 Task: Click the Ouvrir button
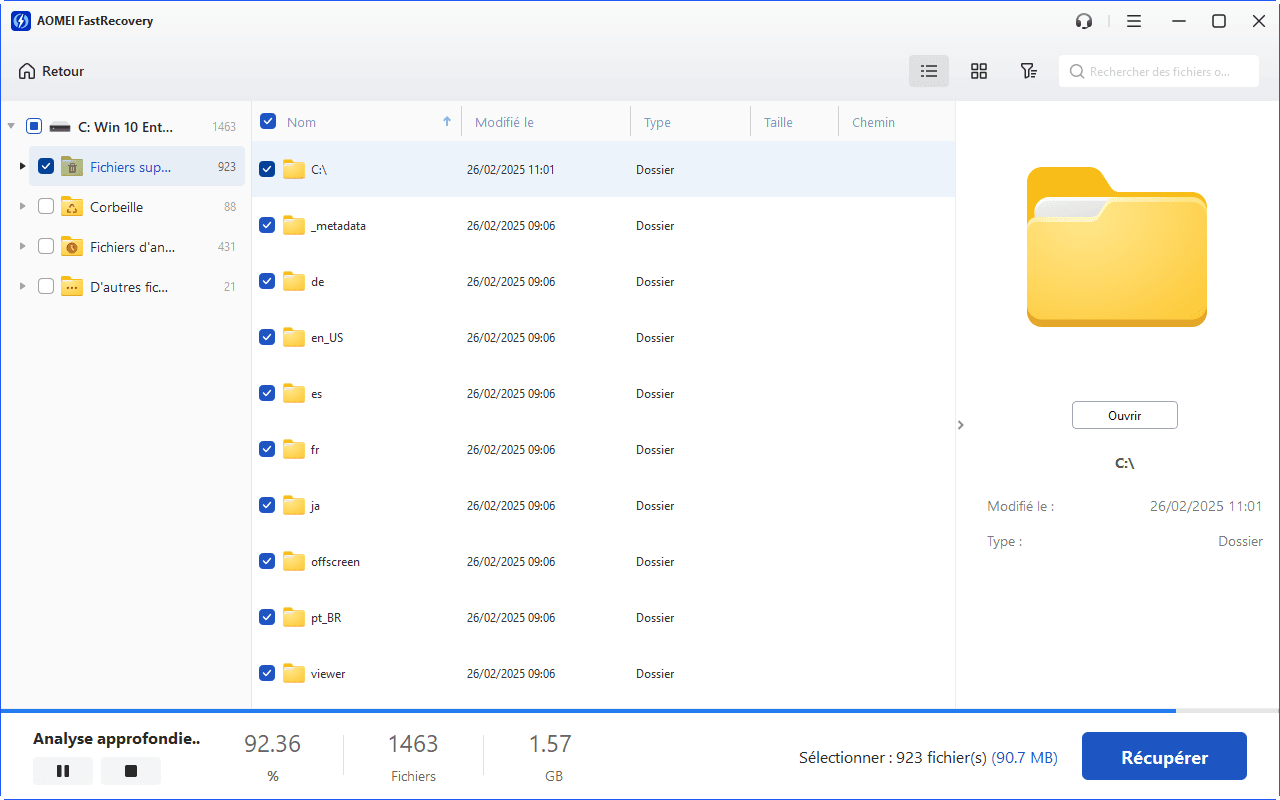(x=1124, y=415)
